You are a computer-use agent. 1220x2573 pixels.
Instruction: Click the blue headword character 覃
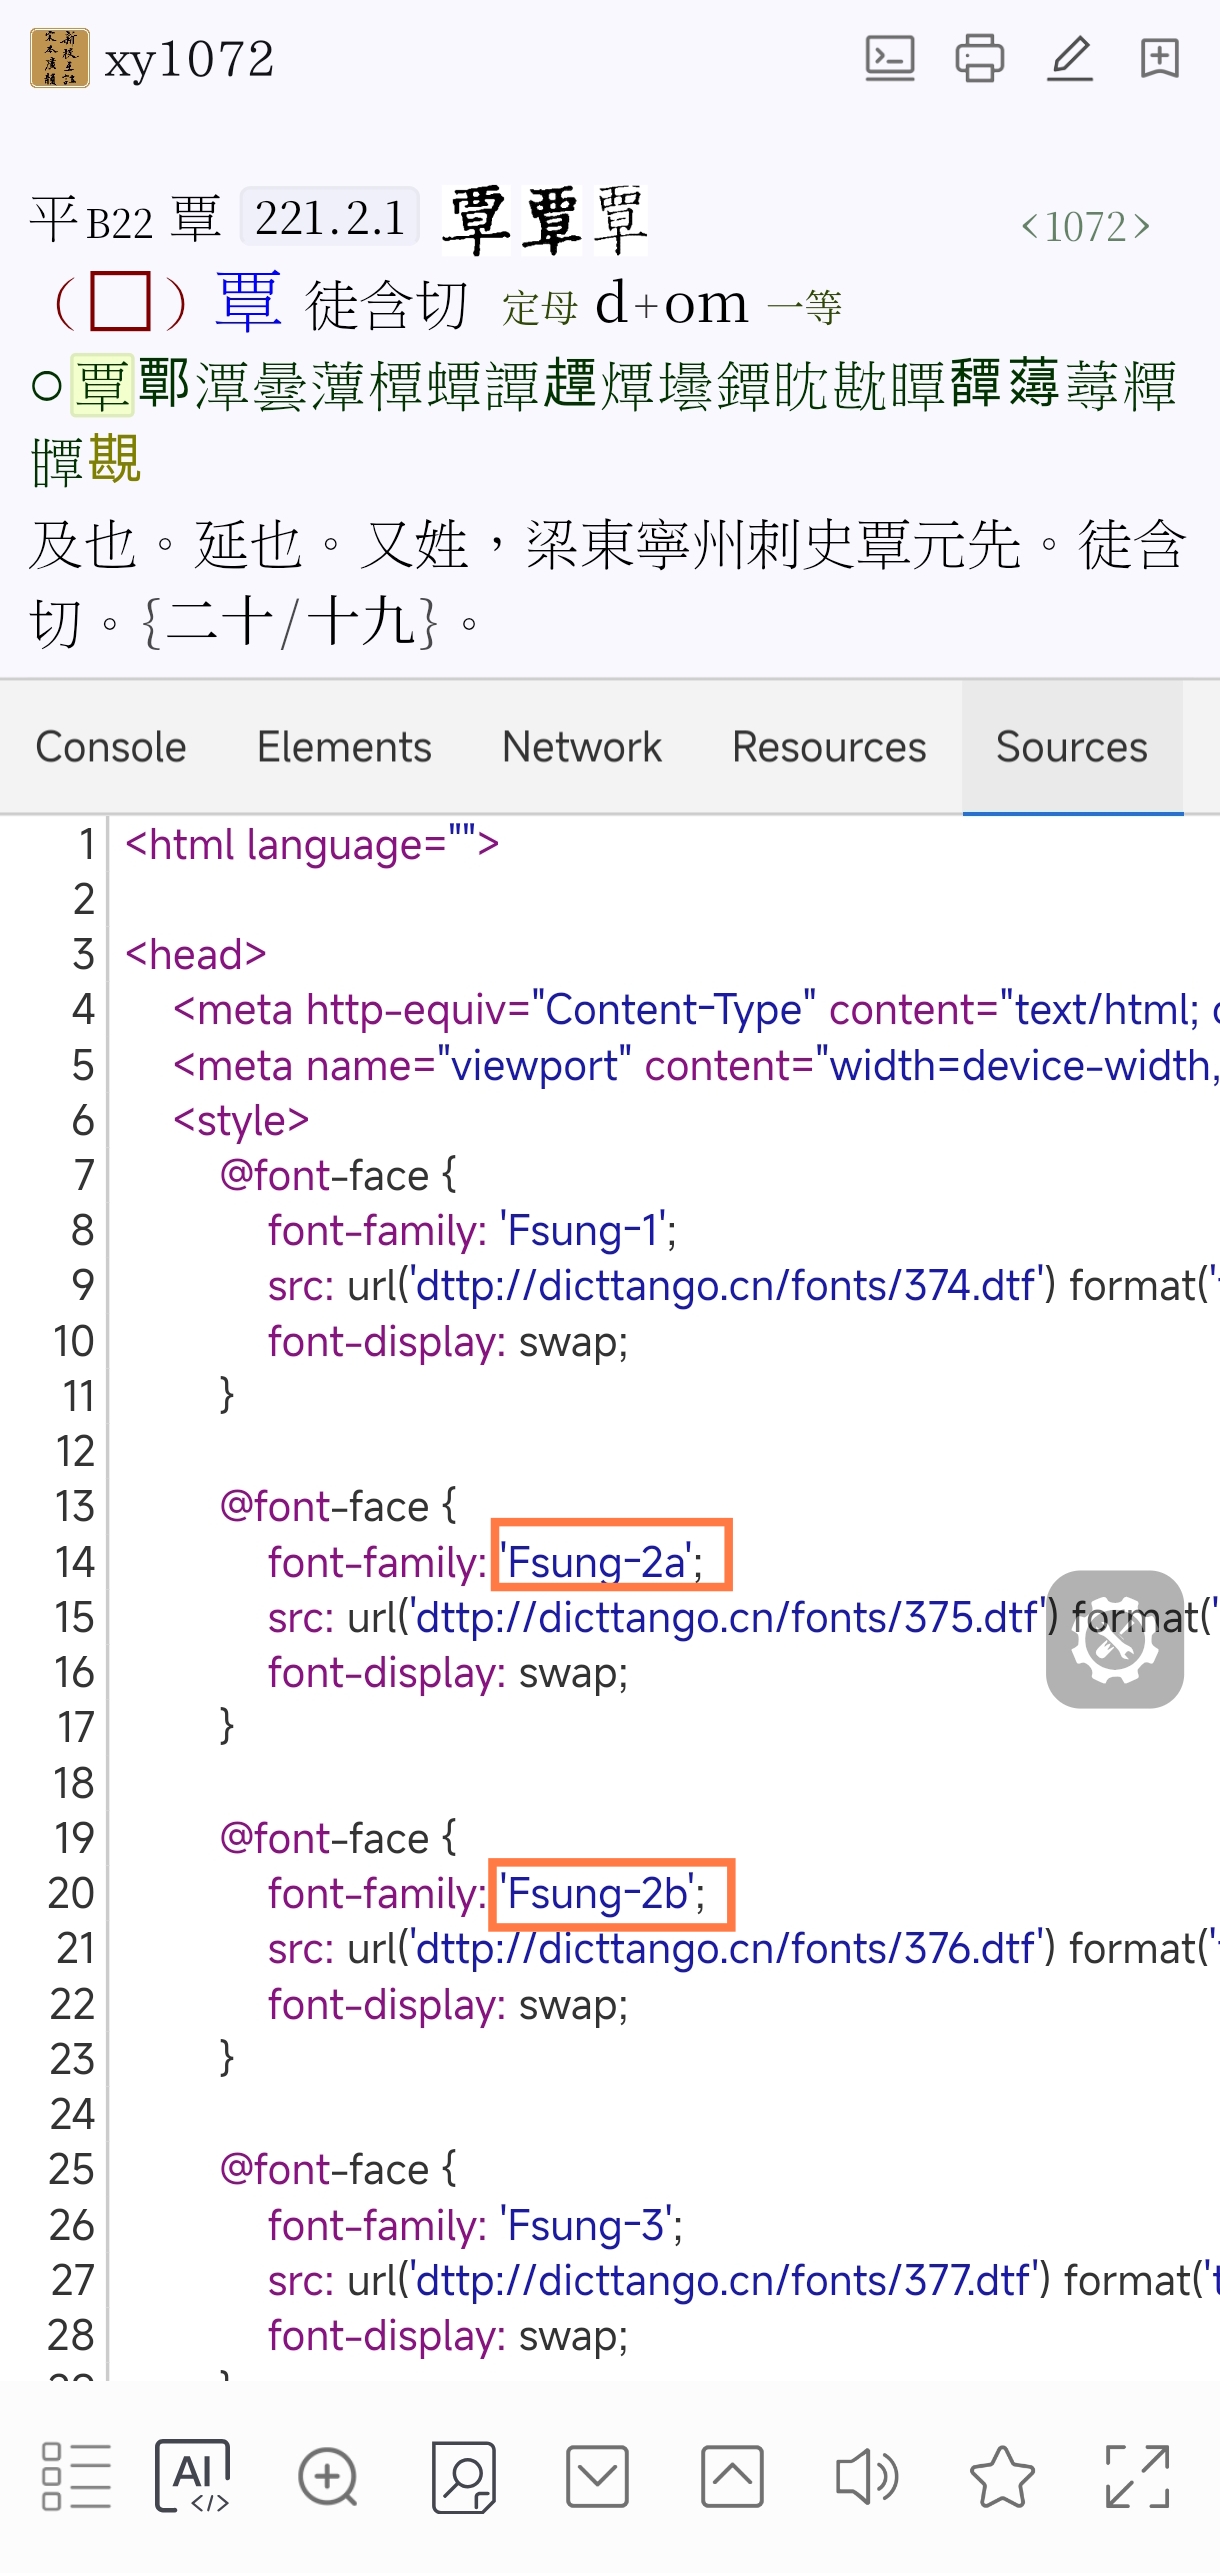tap(248, 303)
